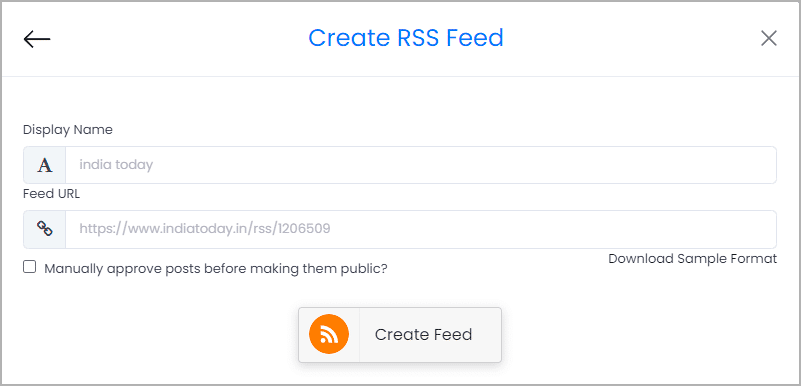Click the Display Name label
This screenshot has height=386, width=801.
coord(68,130)
